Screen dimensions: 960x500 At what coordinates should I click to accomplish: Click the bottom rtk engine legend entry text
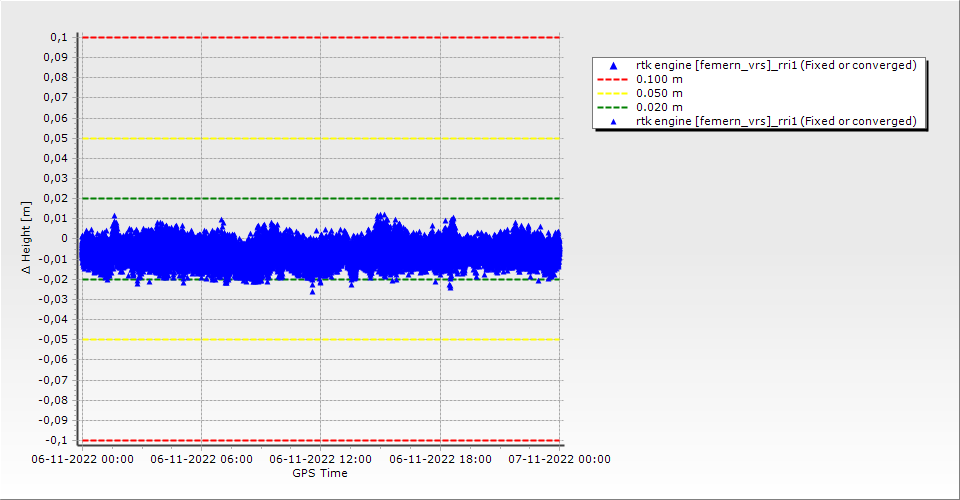coord(776,121)
